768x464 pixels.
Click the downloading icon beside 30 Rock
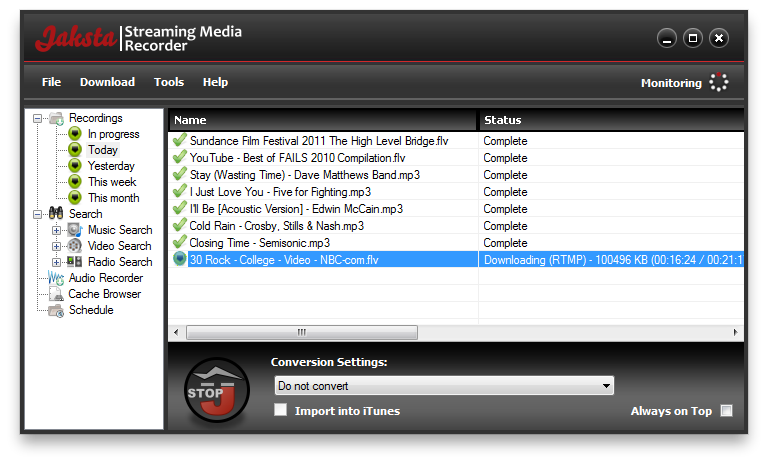(180, 259)
